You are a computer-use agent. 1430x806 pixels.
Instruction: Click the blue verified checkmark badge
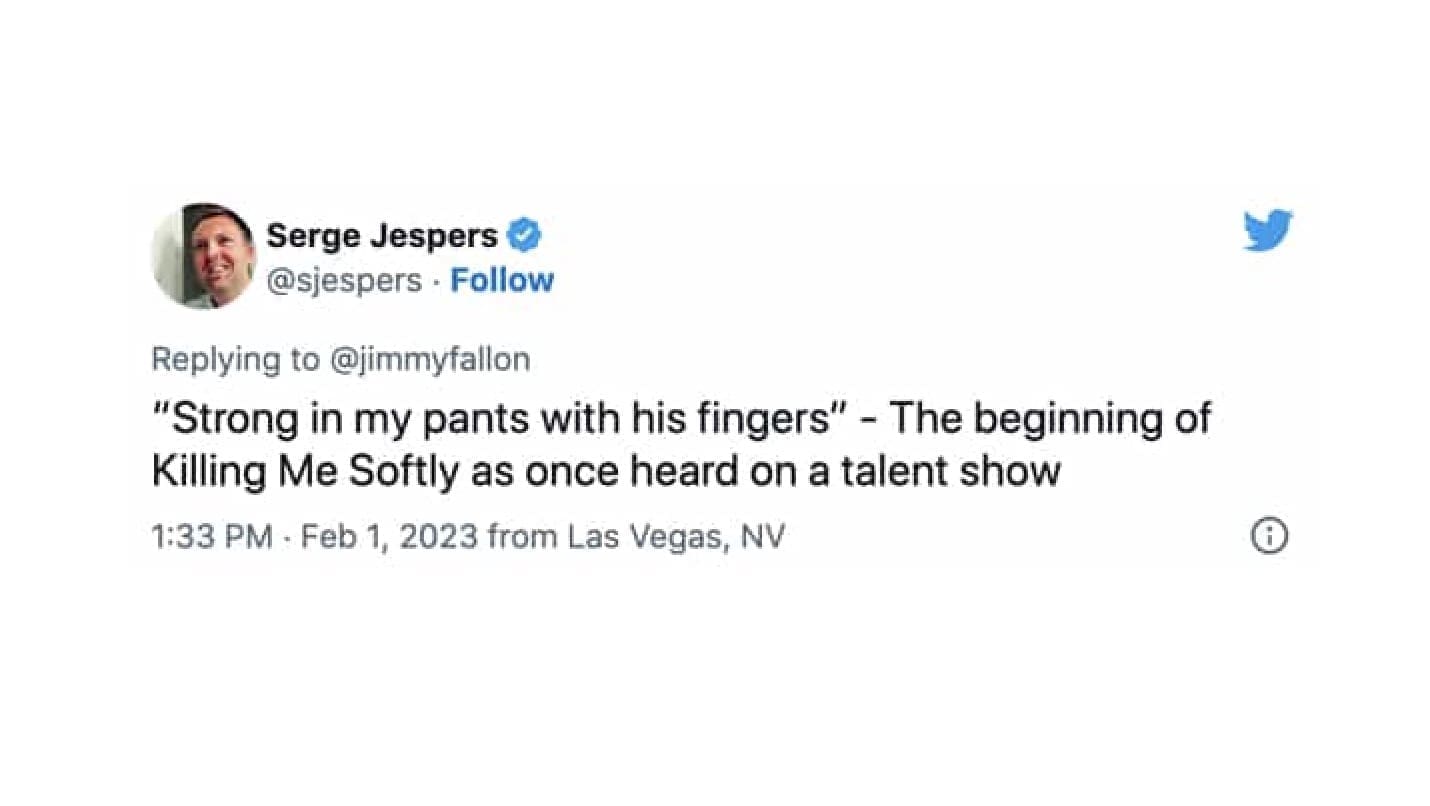(525, 236)
